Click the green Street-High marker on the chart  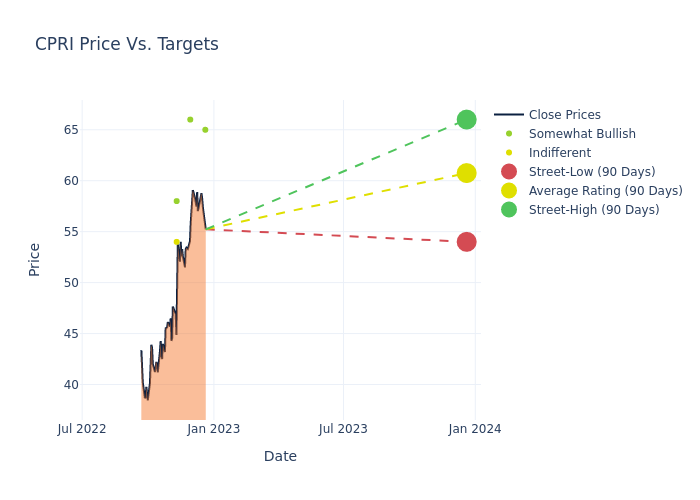[466, 120]
